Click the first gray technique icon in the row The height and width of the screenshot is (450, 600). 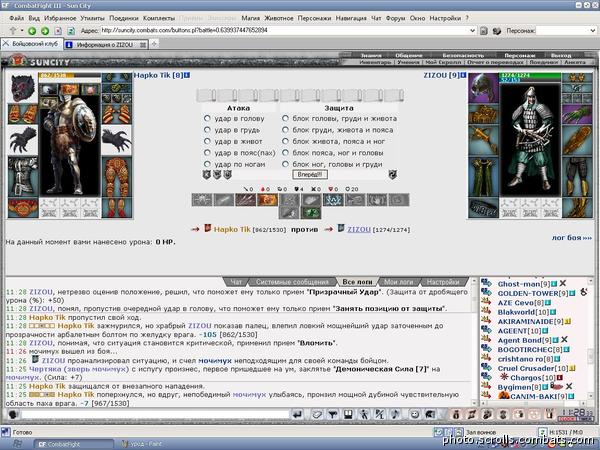pos(202,200)
